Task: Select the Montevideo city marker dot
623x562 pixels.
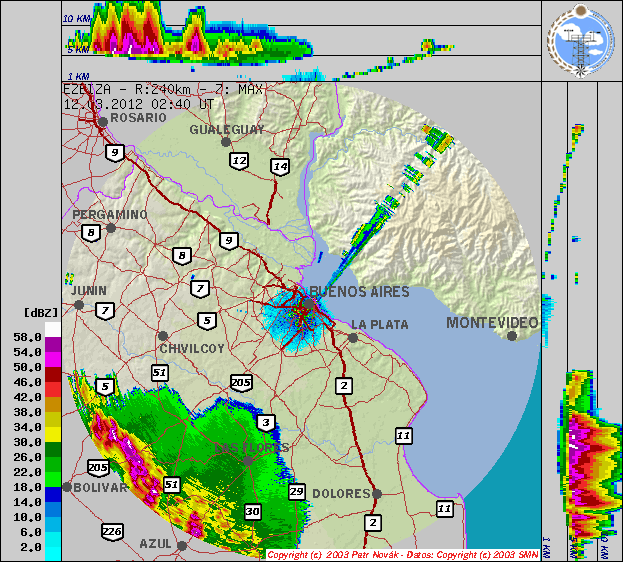Action: 512,336
